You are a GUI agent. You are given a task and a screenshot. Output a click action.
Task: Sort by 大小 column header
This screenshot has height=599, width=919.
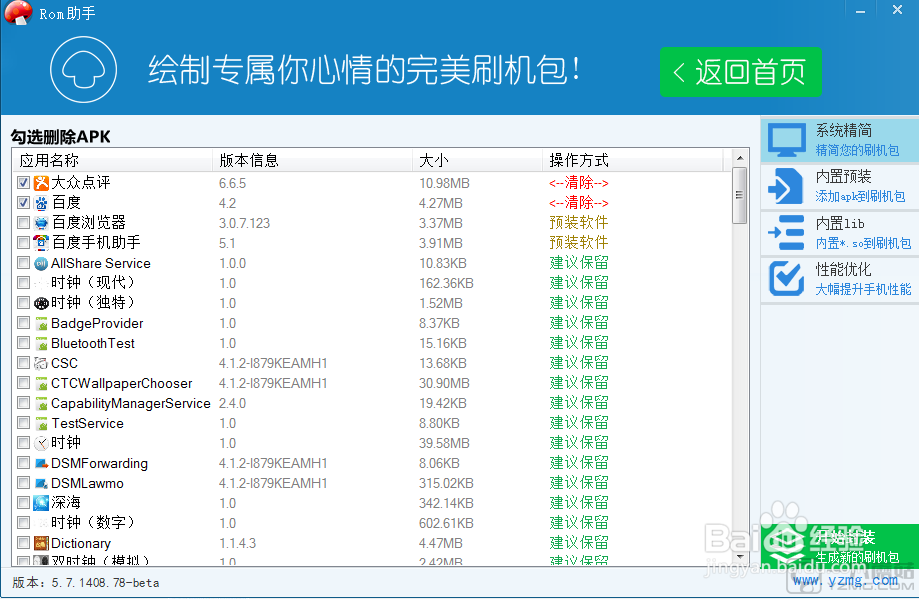click(x=478, y=160)
